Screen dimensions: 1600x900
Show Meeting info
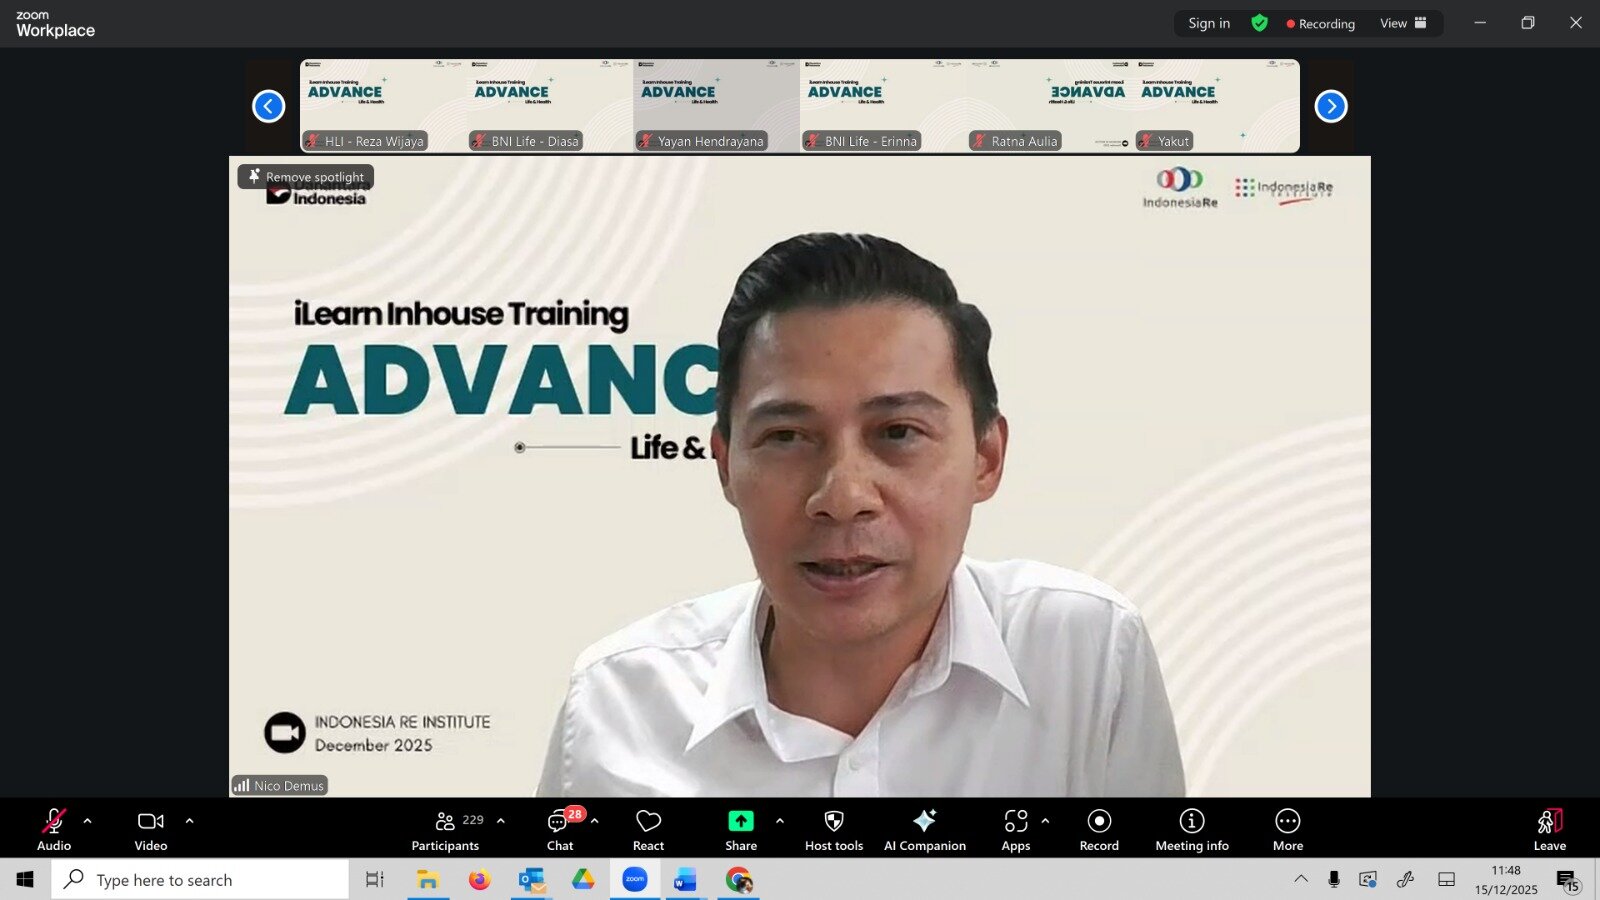1191,830
